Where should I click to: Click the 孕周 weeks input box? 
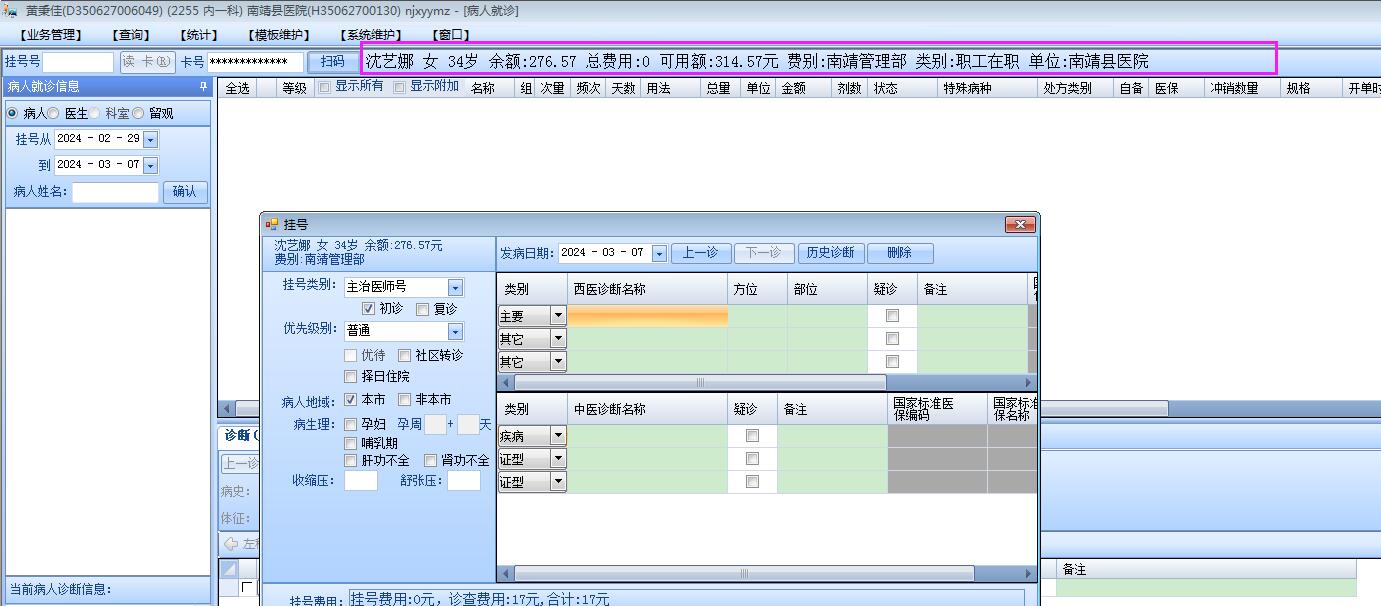point(435,424)
